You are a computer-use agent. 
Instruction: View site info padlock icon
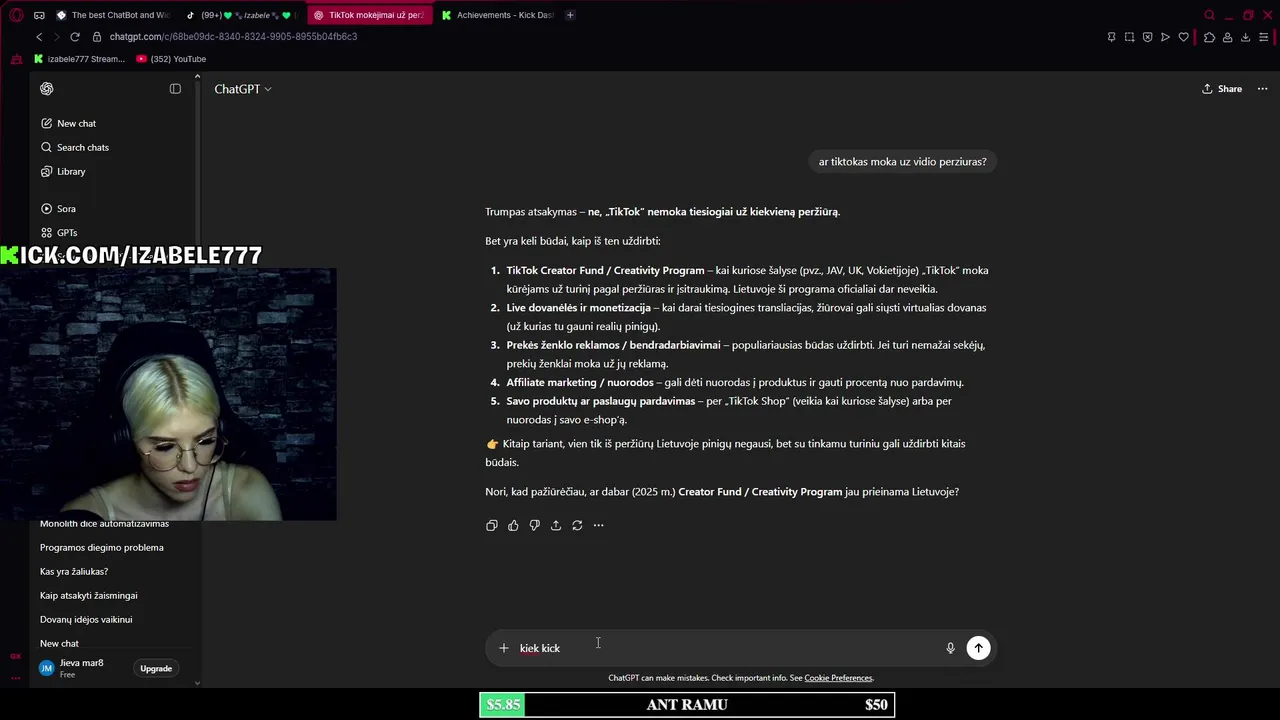click(97, 37)
